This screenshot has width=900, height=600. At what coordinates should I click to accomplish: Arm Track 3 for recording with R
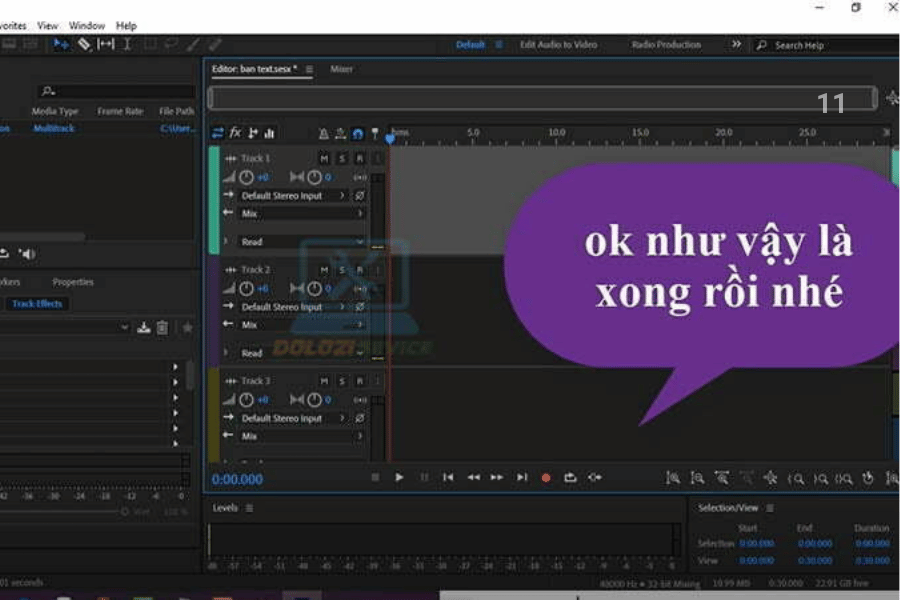pyautogui.click(x=359, y=381)
